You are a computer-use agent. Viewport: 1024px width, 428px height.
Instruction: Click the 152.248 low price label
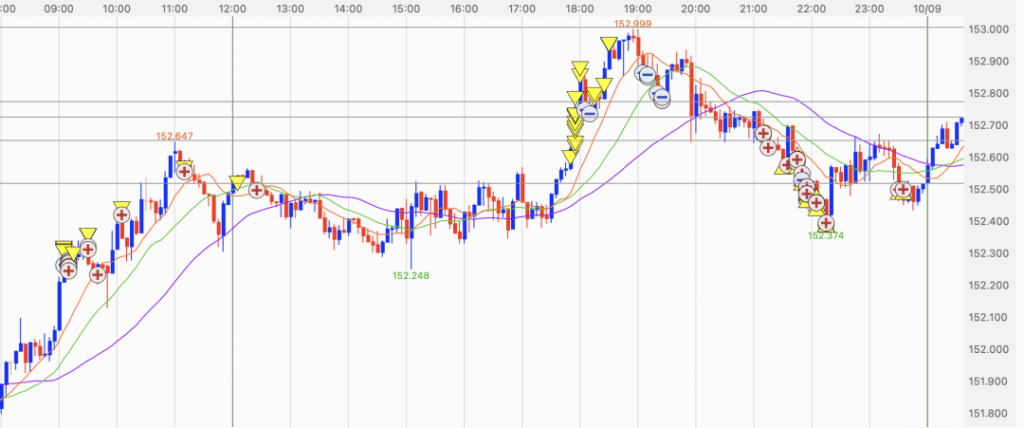coord(411,275)
